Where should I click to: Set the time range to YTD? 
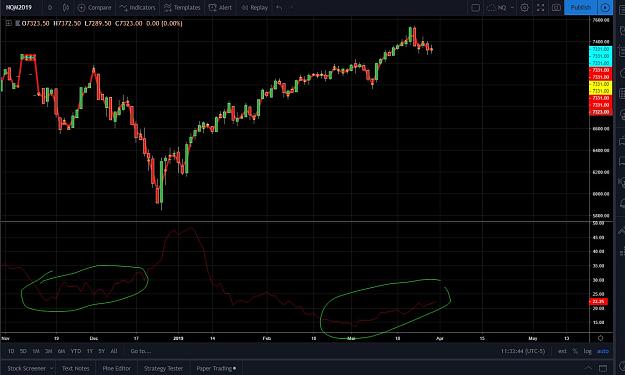click(76, 351)
